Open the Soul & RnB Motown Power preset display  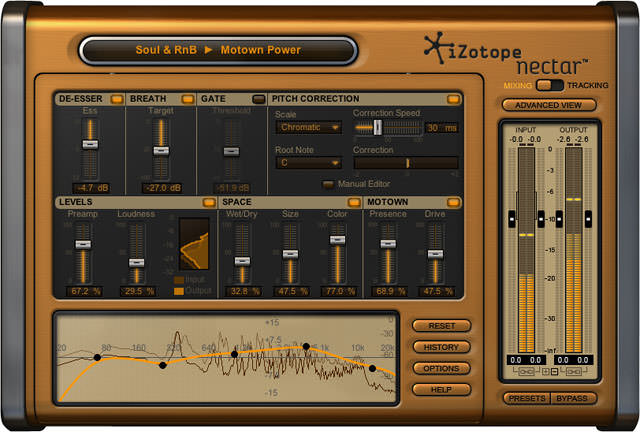218,50
